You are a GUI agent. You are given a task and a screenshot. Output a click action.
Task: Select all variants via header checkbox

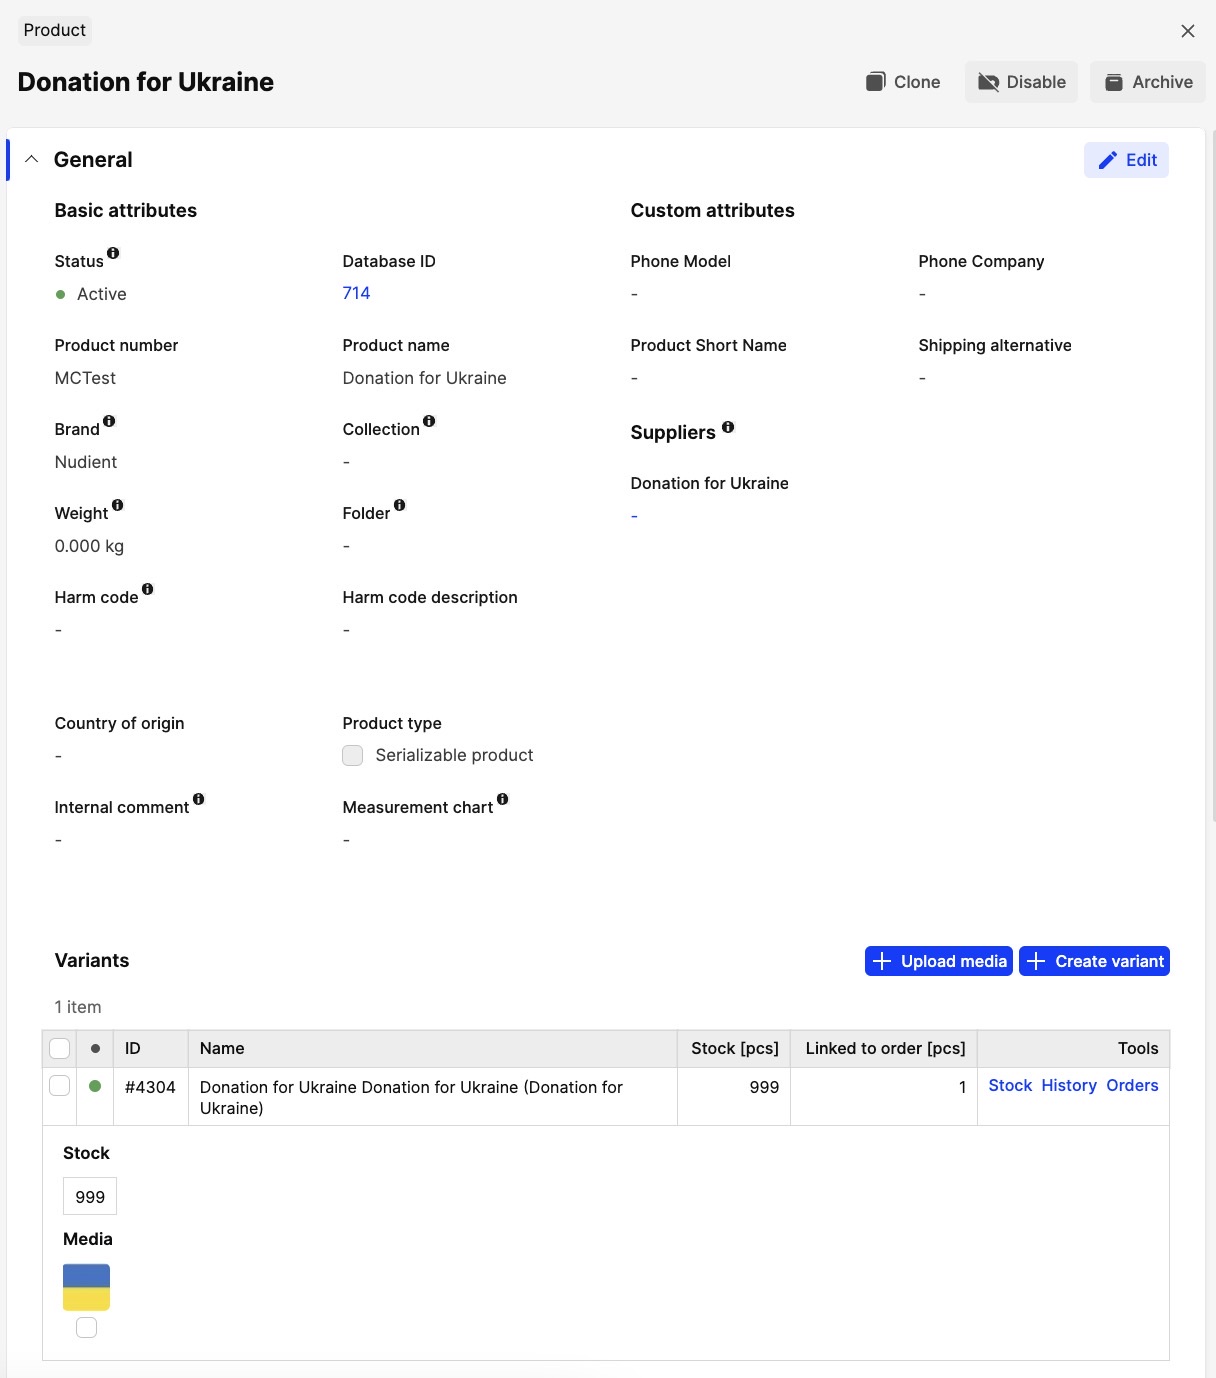tap(60, 1048)
